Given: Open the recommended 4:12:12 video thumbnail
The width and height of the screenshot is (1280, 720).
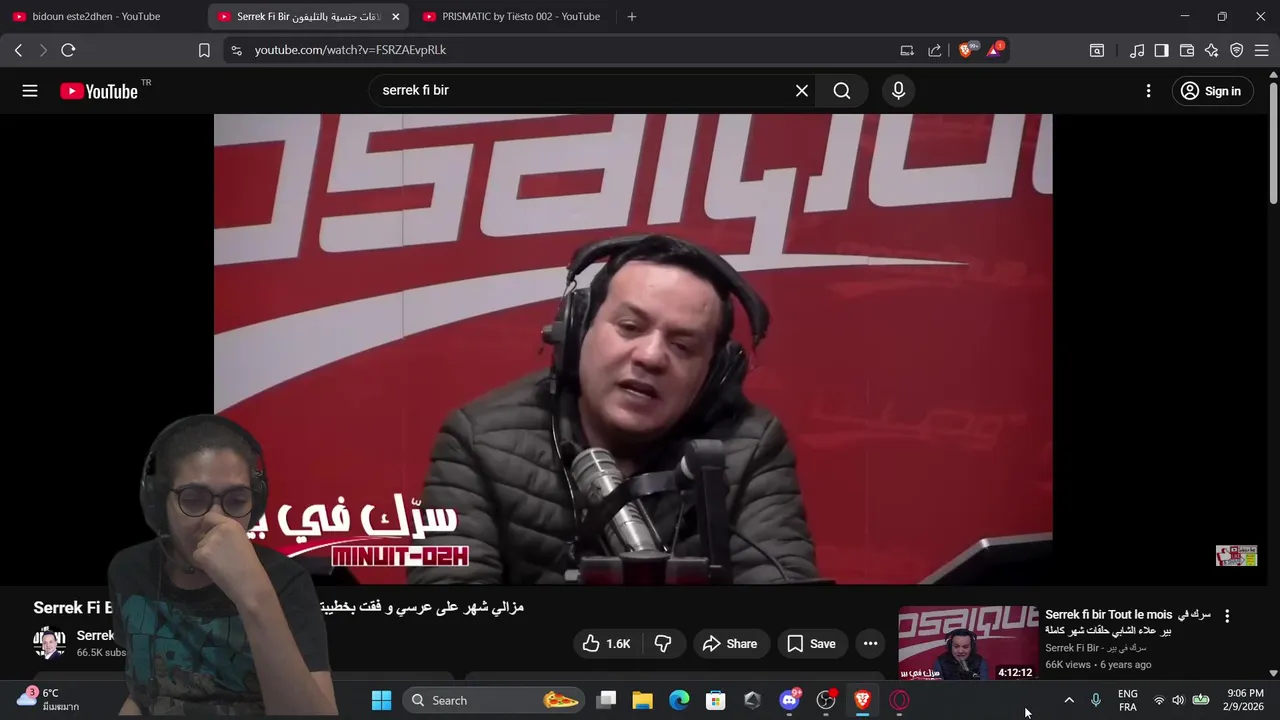Looking at the screenshot, I should pyautogui.click(x=968, y=643).
